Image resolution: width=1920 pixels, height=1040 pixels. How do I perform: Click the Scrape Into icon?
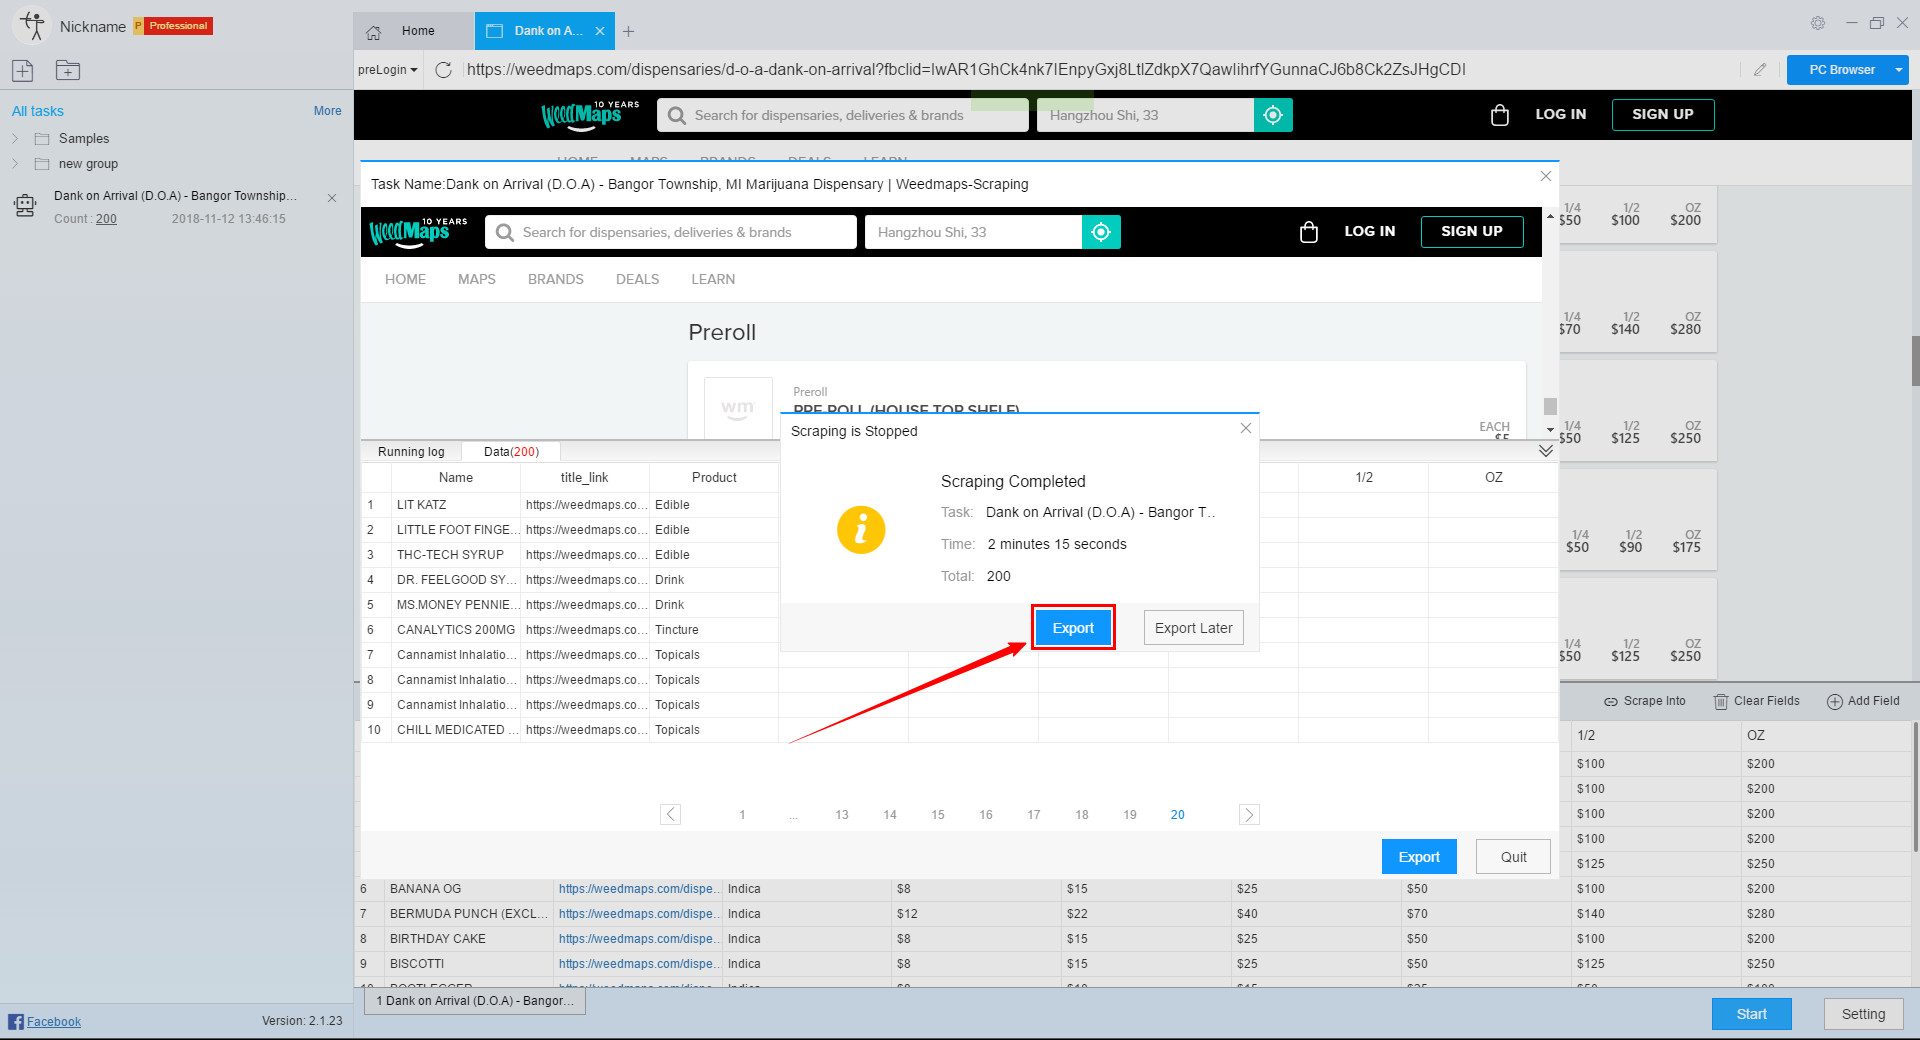tap(1611, 702)
